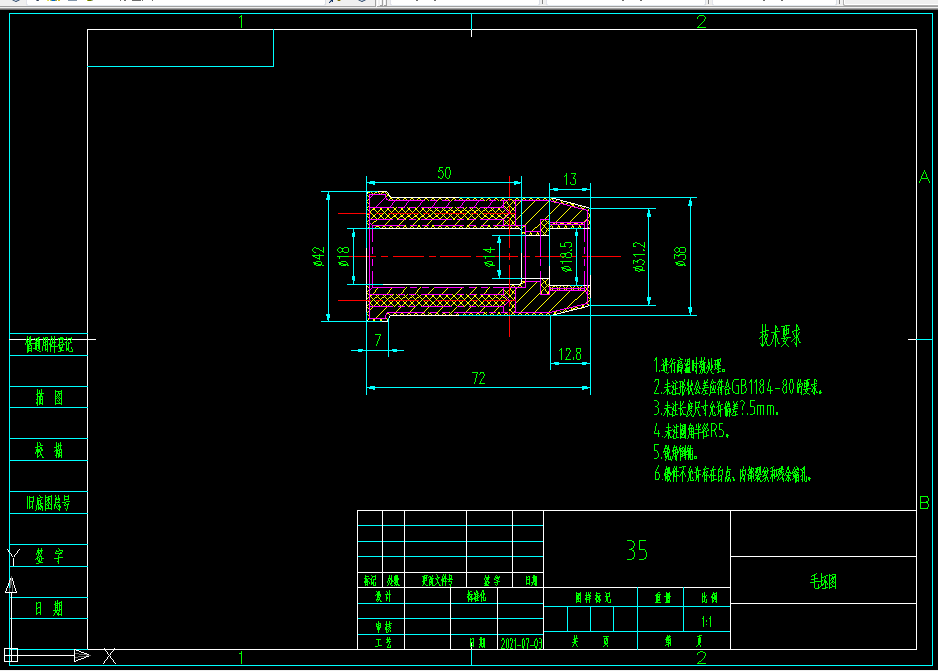Viewport: 938px width, 671px height.
Task: Click the 技术要求 heading text
Action: 780,336
